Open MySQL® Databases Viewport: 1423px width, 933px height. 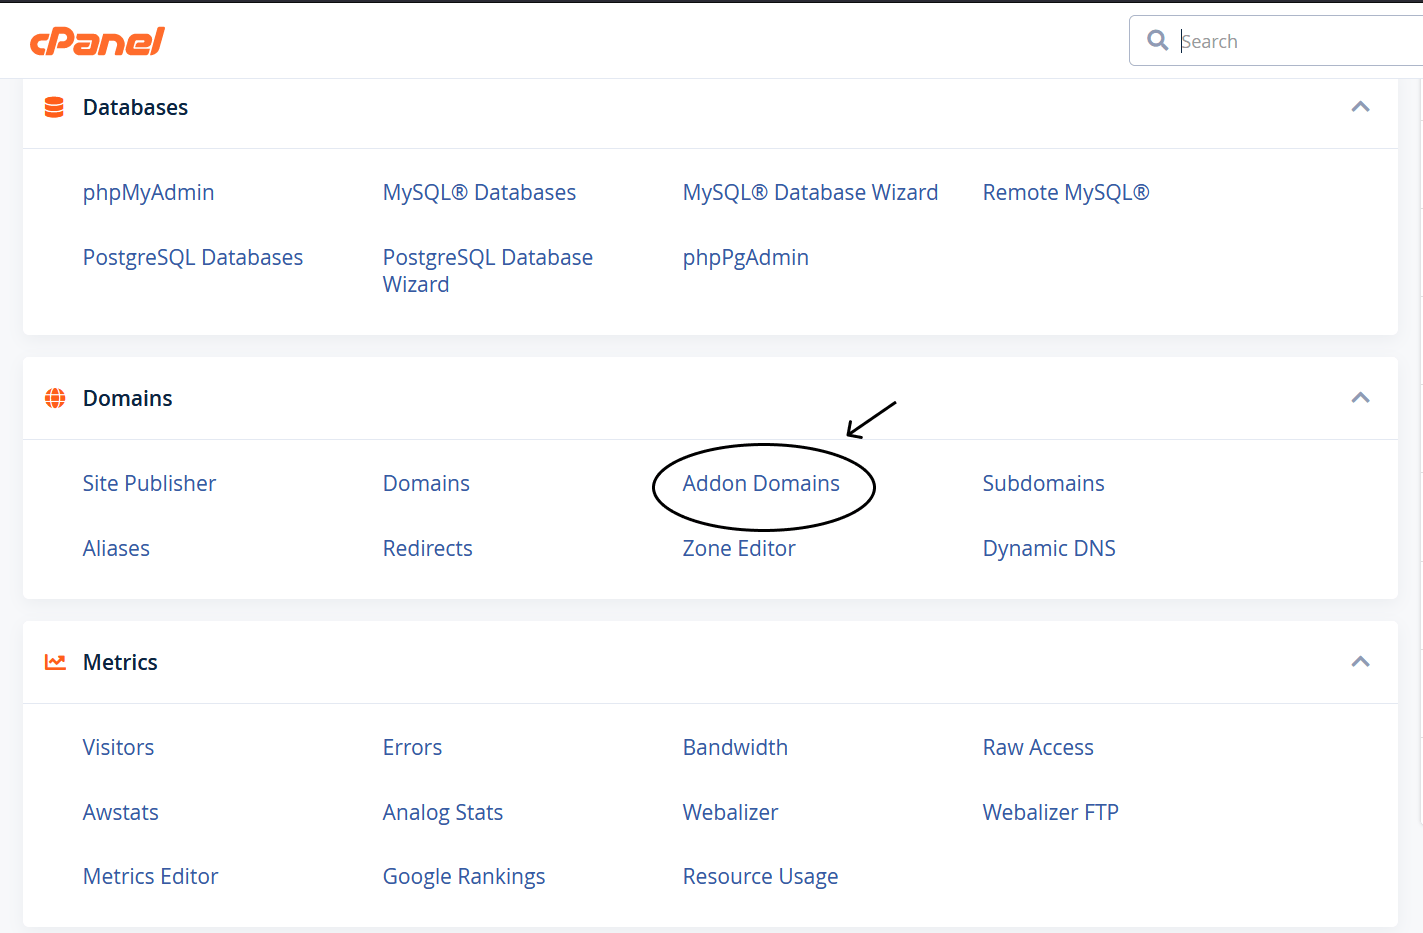click(479, 192)
